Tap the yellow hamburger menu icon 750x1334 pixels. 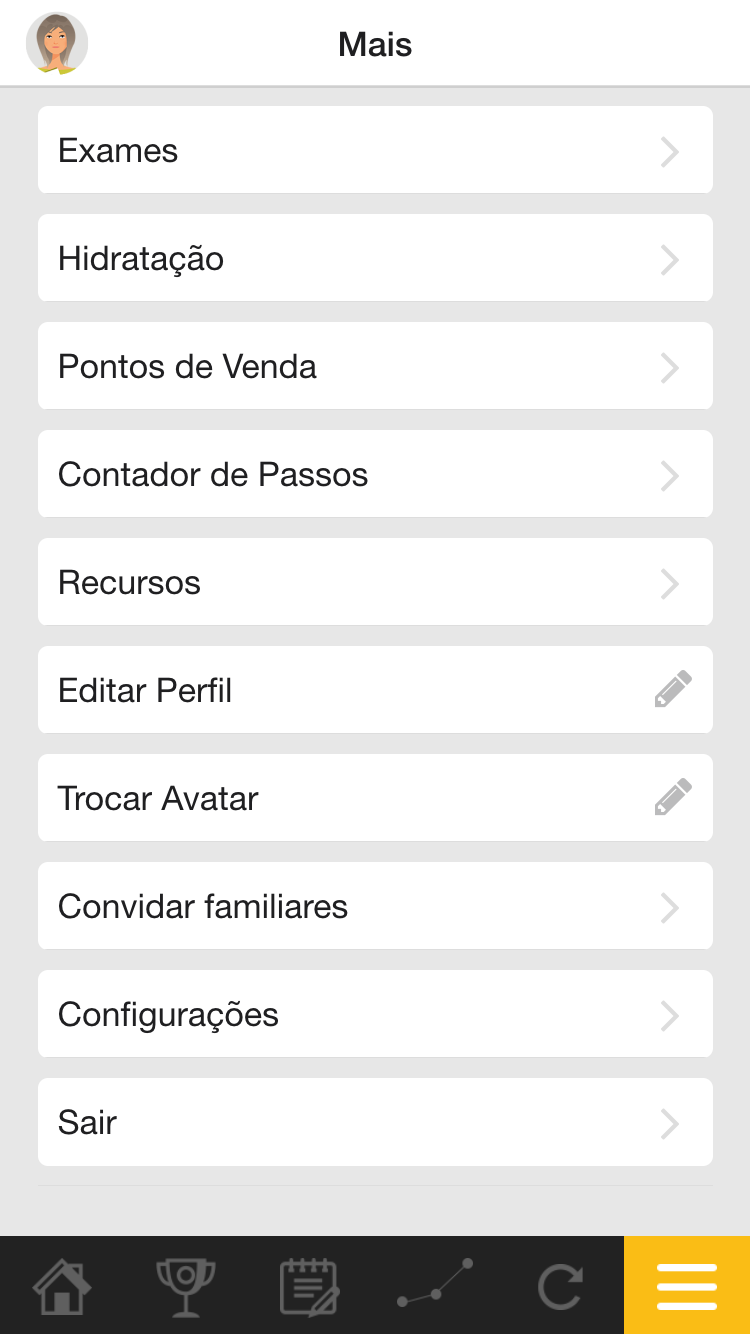pos(687,1285)
